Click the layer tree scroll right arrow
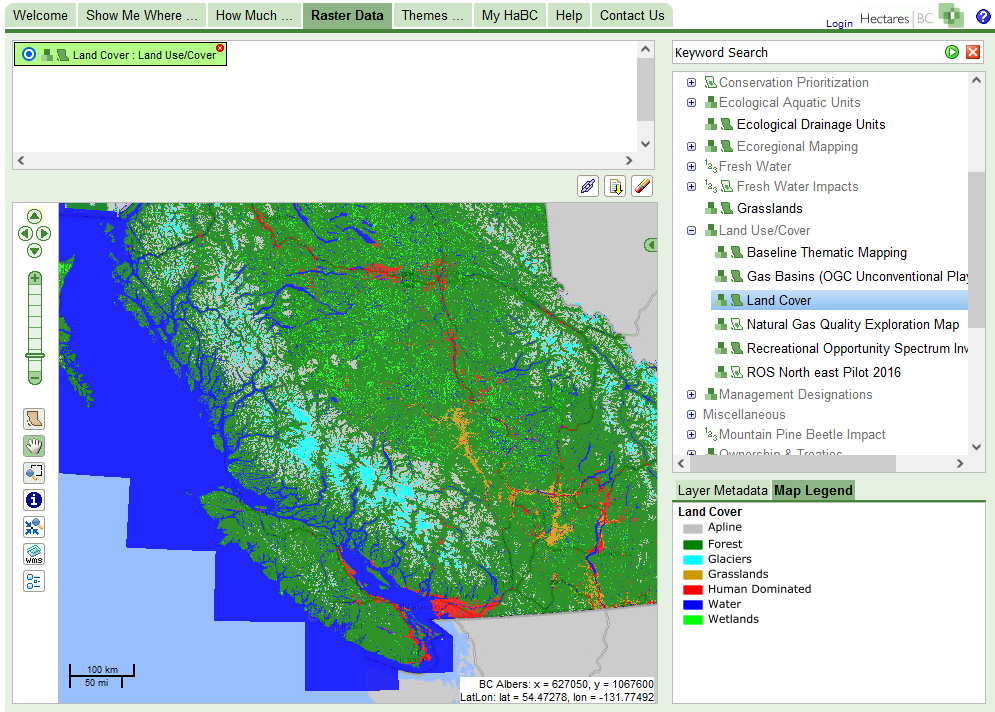Image resolution: width=995 pixels, height=712 pixels. click(960, 464)
